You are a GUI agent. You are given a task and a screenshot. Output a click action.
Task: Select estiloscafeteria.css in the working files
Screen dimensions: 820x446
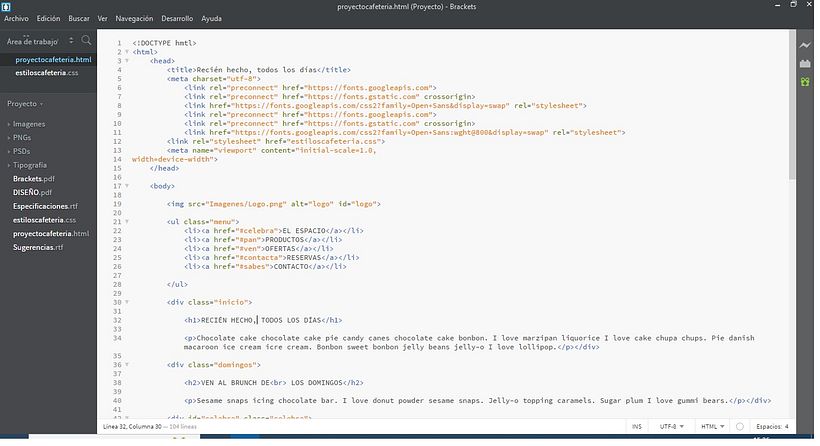(46, 73)
